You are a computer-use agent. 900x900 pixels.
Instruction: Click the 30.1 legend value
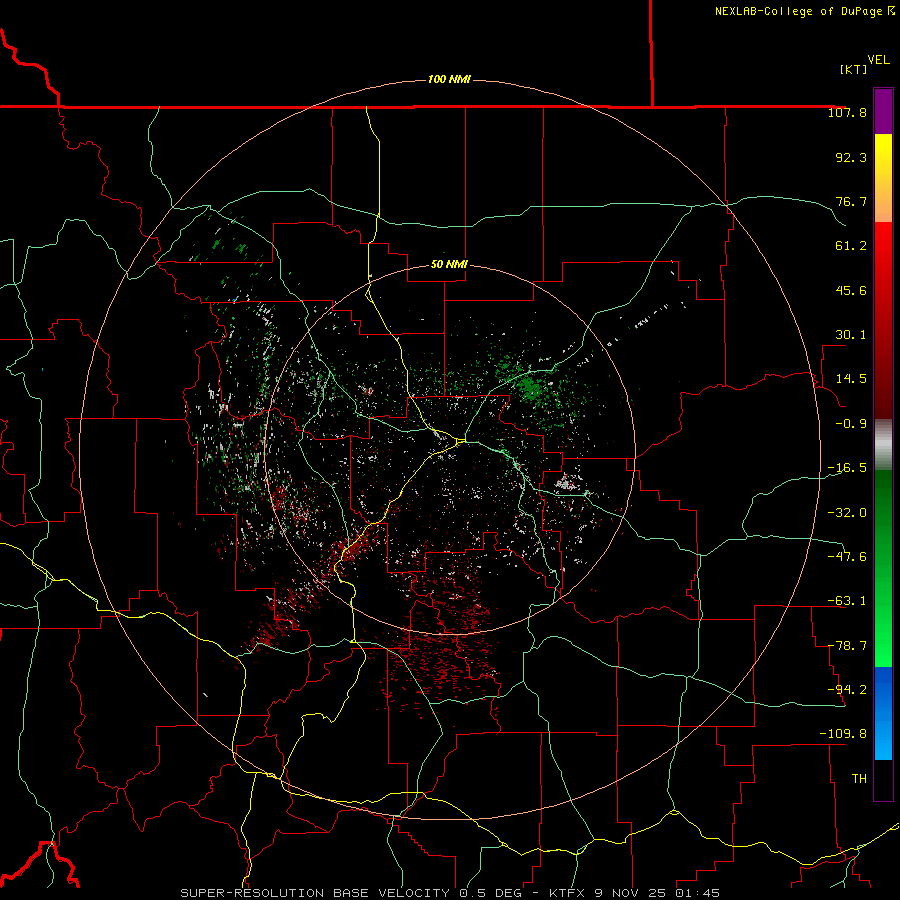click(x=851, y=335)
